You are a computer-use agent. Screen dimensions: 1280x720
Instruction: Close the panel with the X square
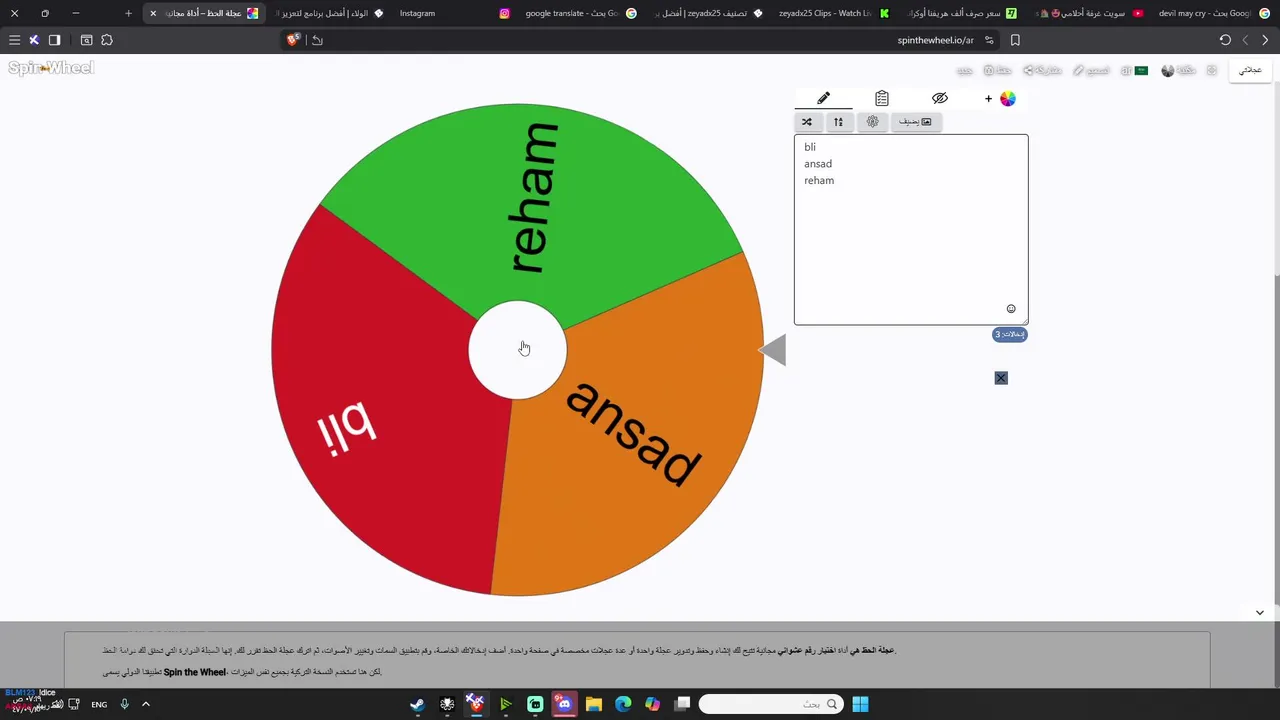click(x=1001, y=378)
